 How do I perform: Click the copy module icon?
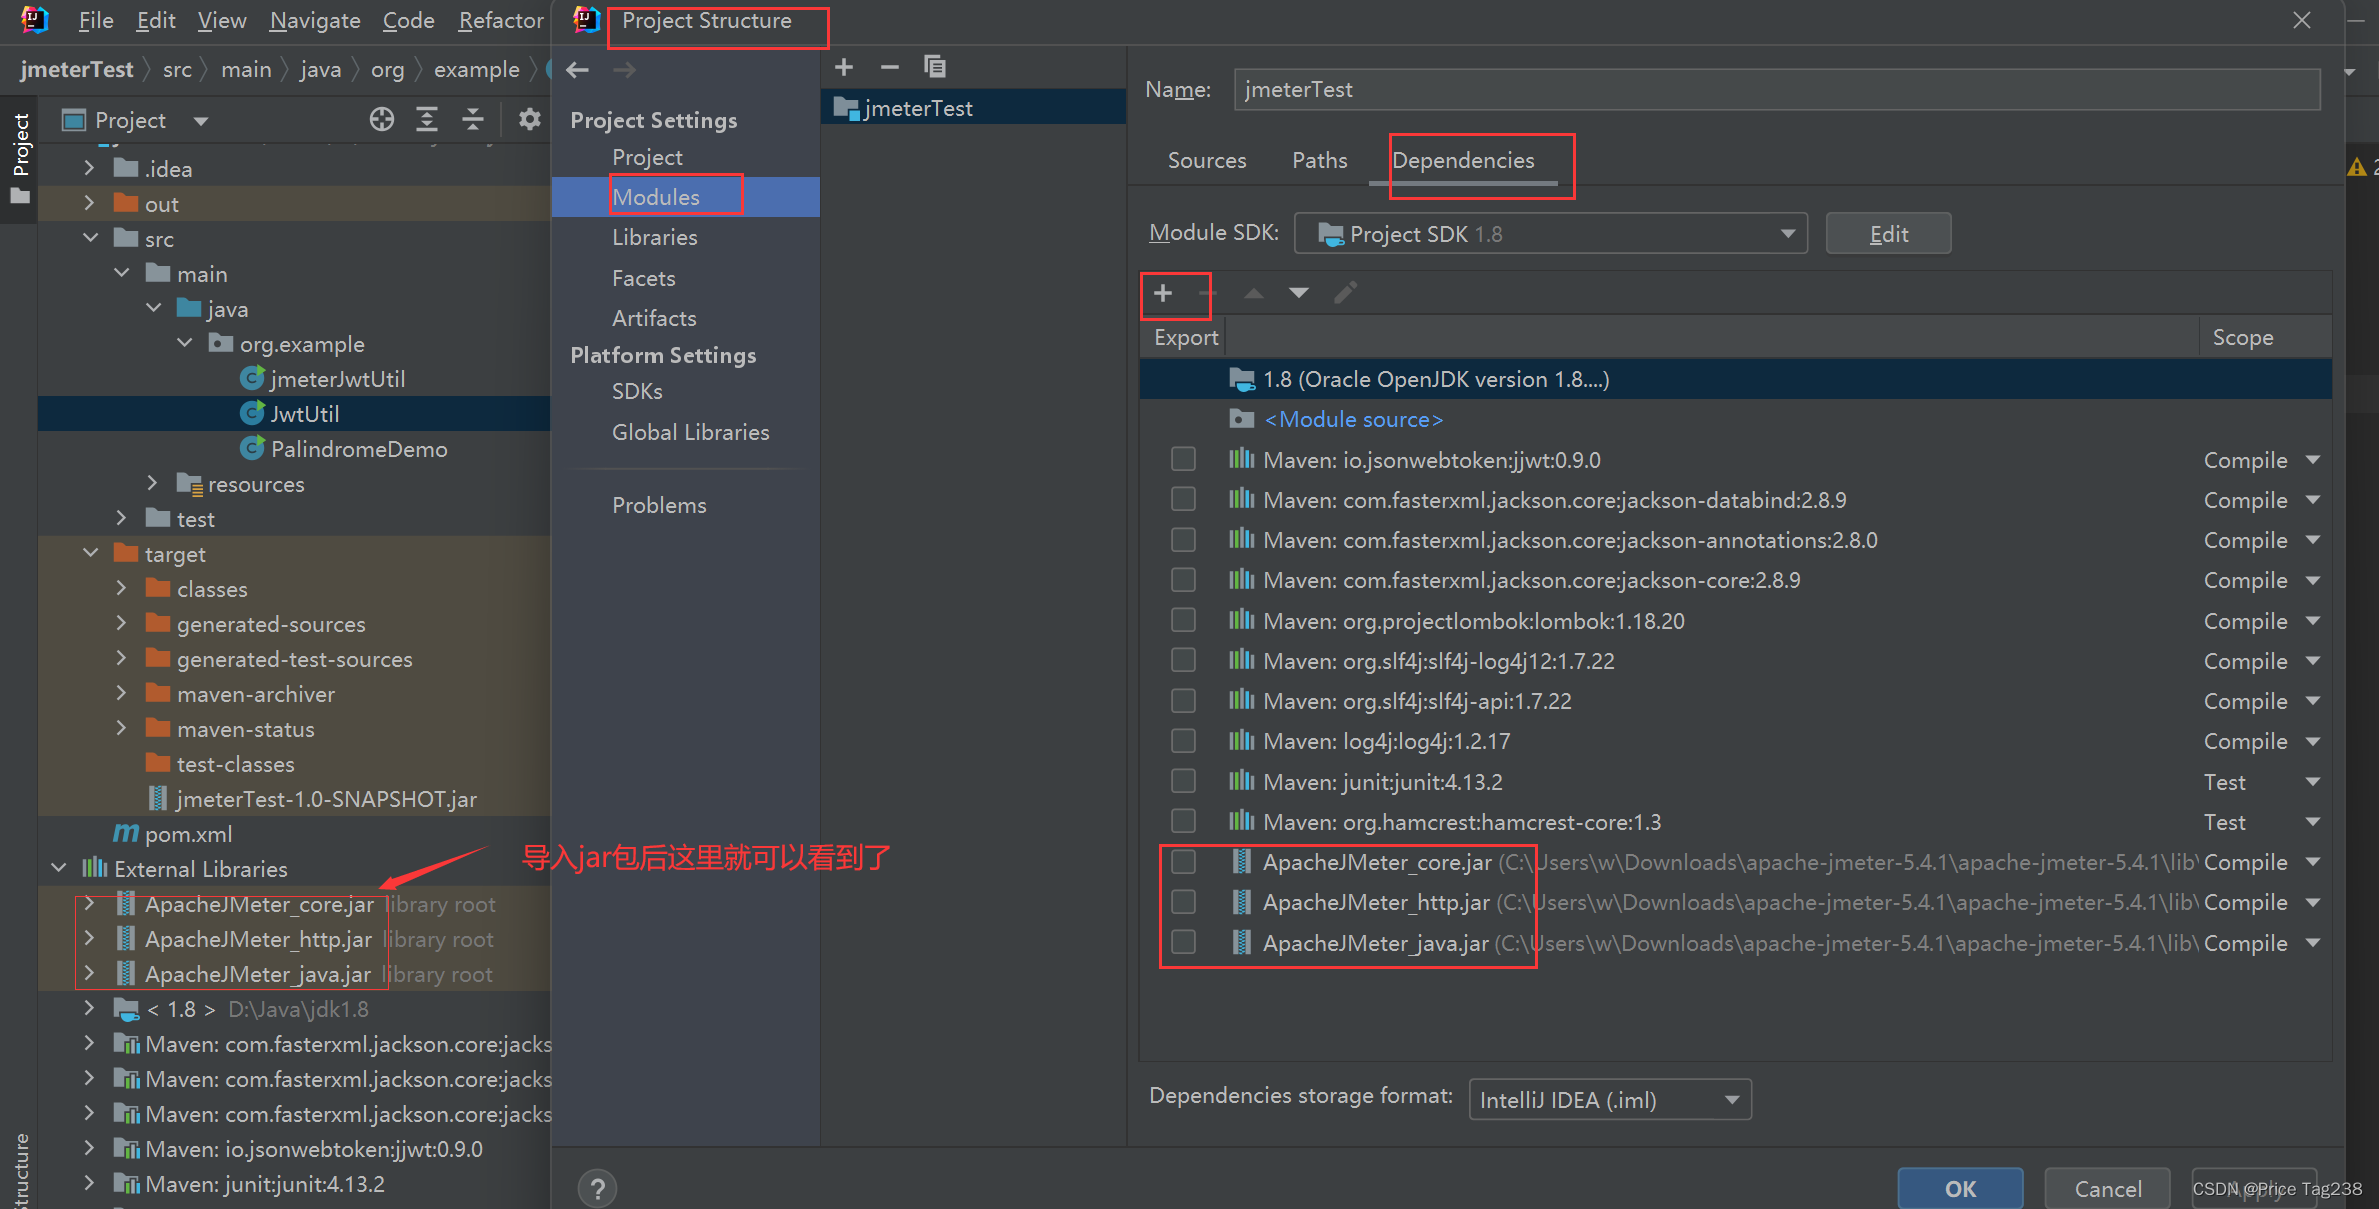(x=935, y=67)
